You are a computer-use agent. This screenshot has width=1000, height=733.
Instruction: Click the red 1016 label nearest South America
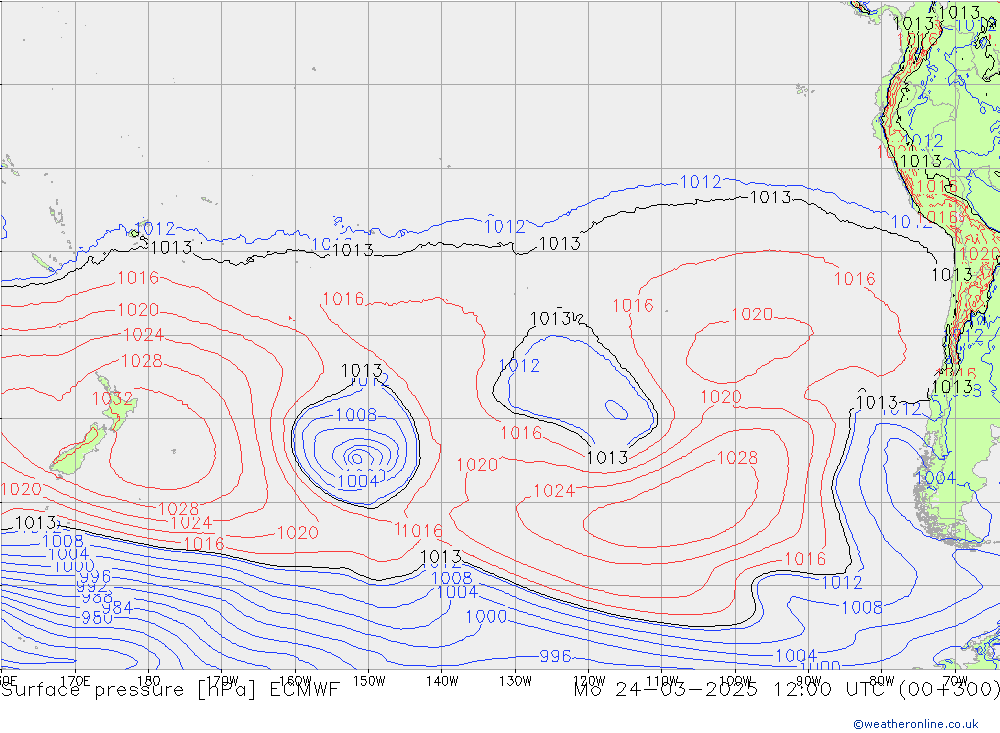[x=855, y=279]
